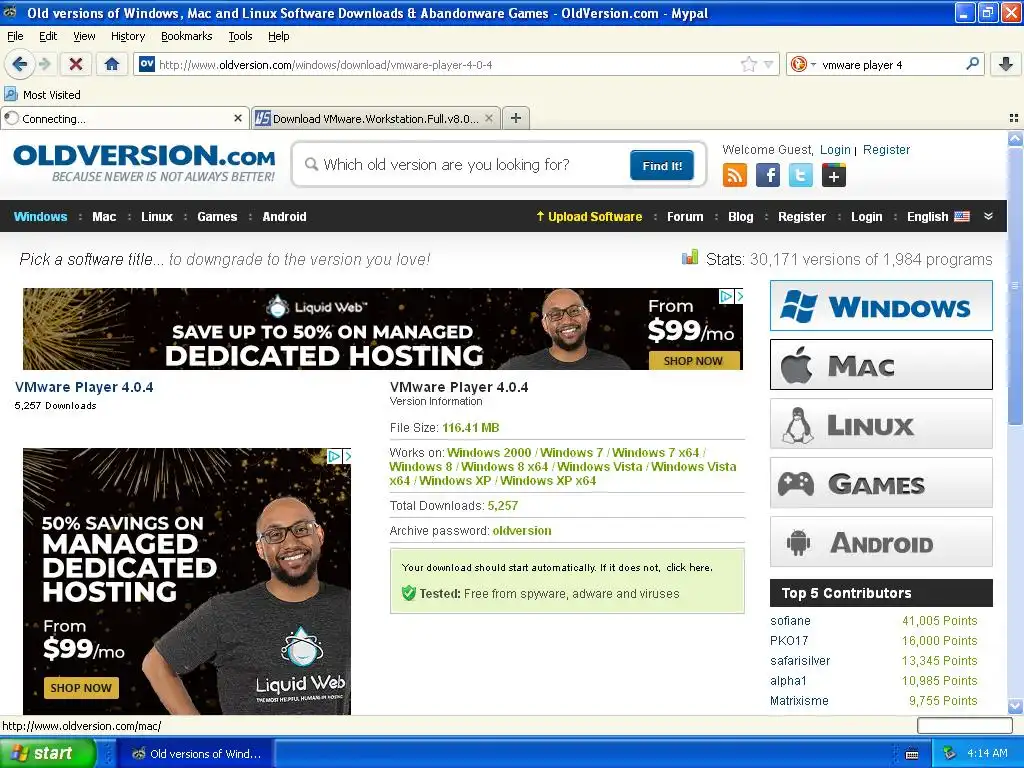Go back with the browser Back arrow
Screen dimensions: 1024x768
pos(19,64)
